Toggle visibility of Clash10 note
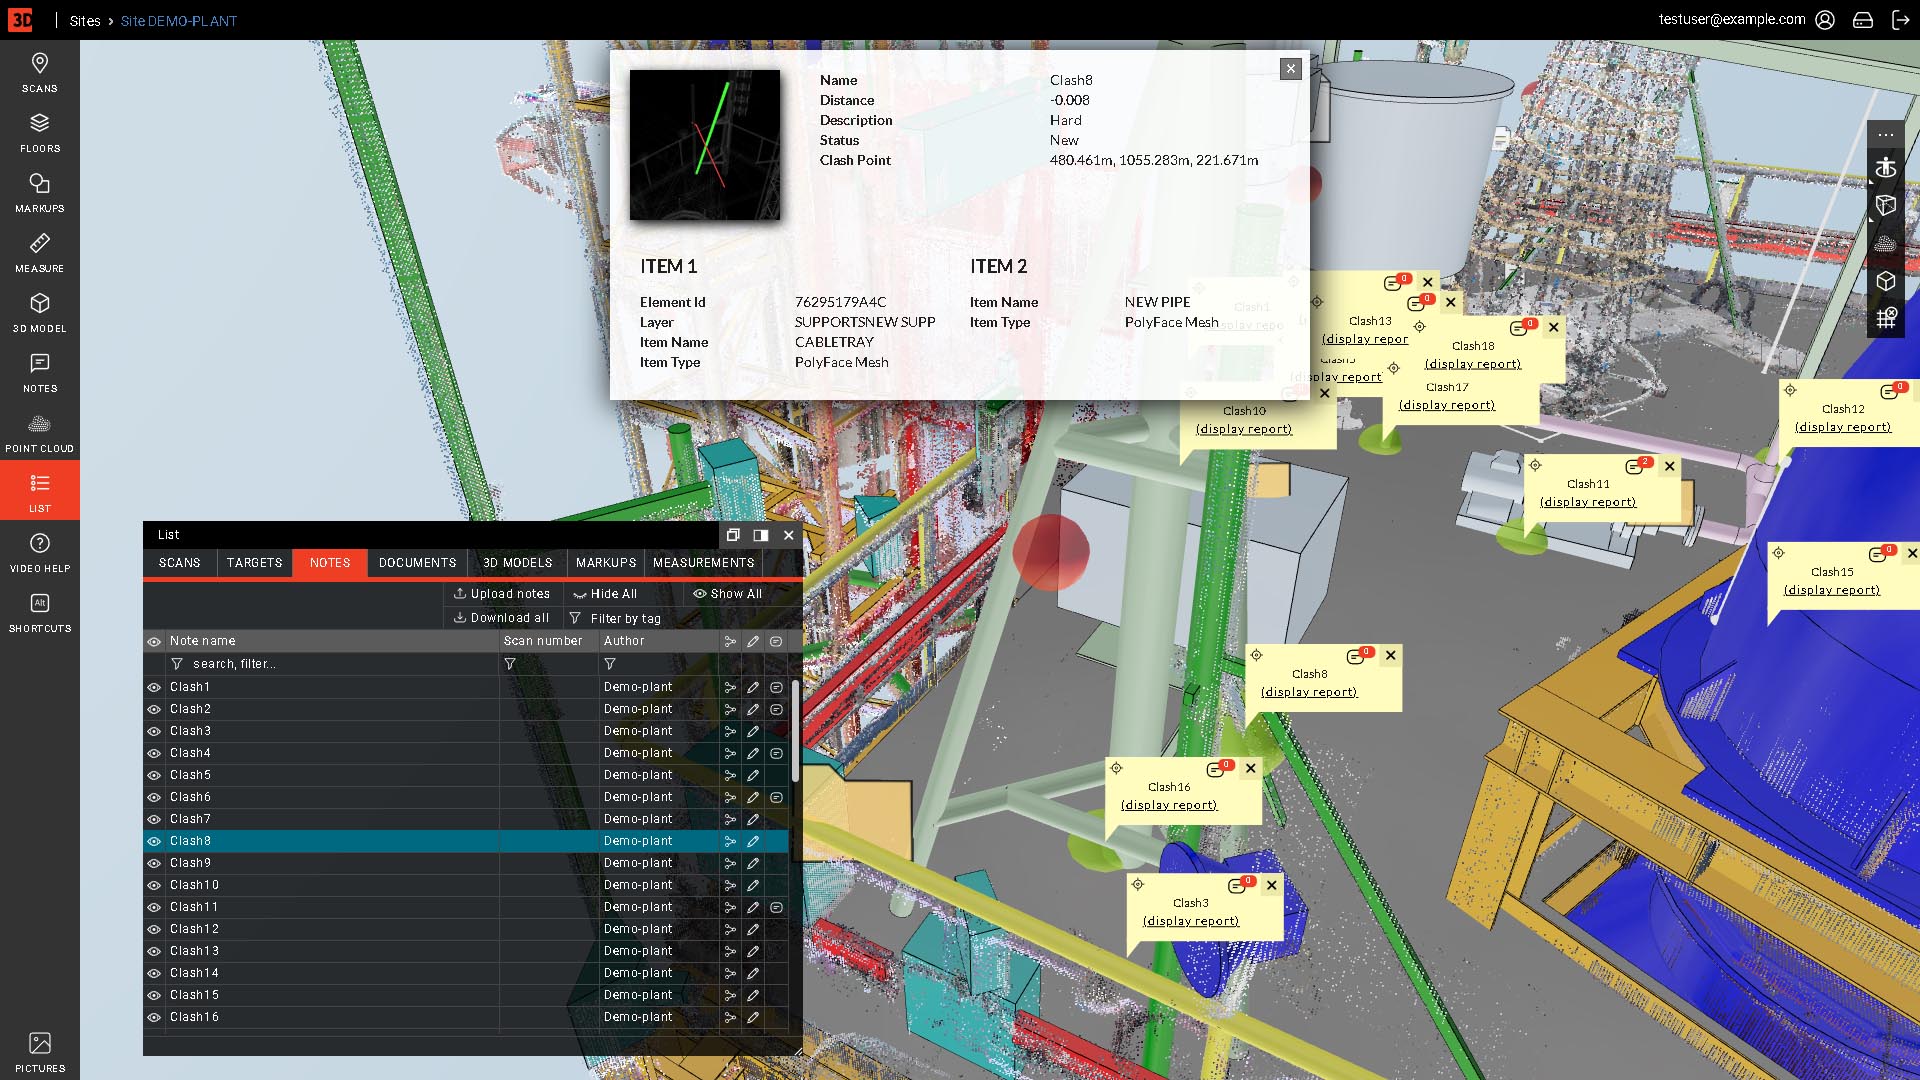The width and height of the screenshot is (1920, 1080). (x=154, y=885)
